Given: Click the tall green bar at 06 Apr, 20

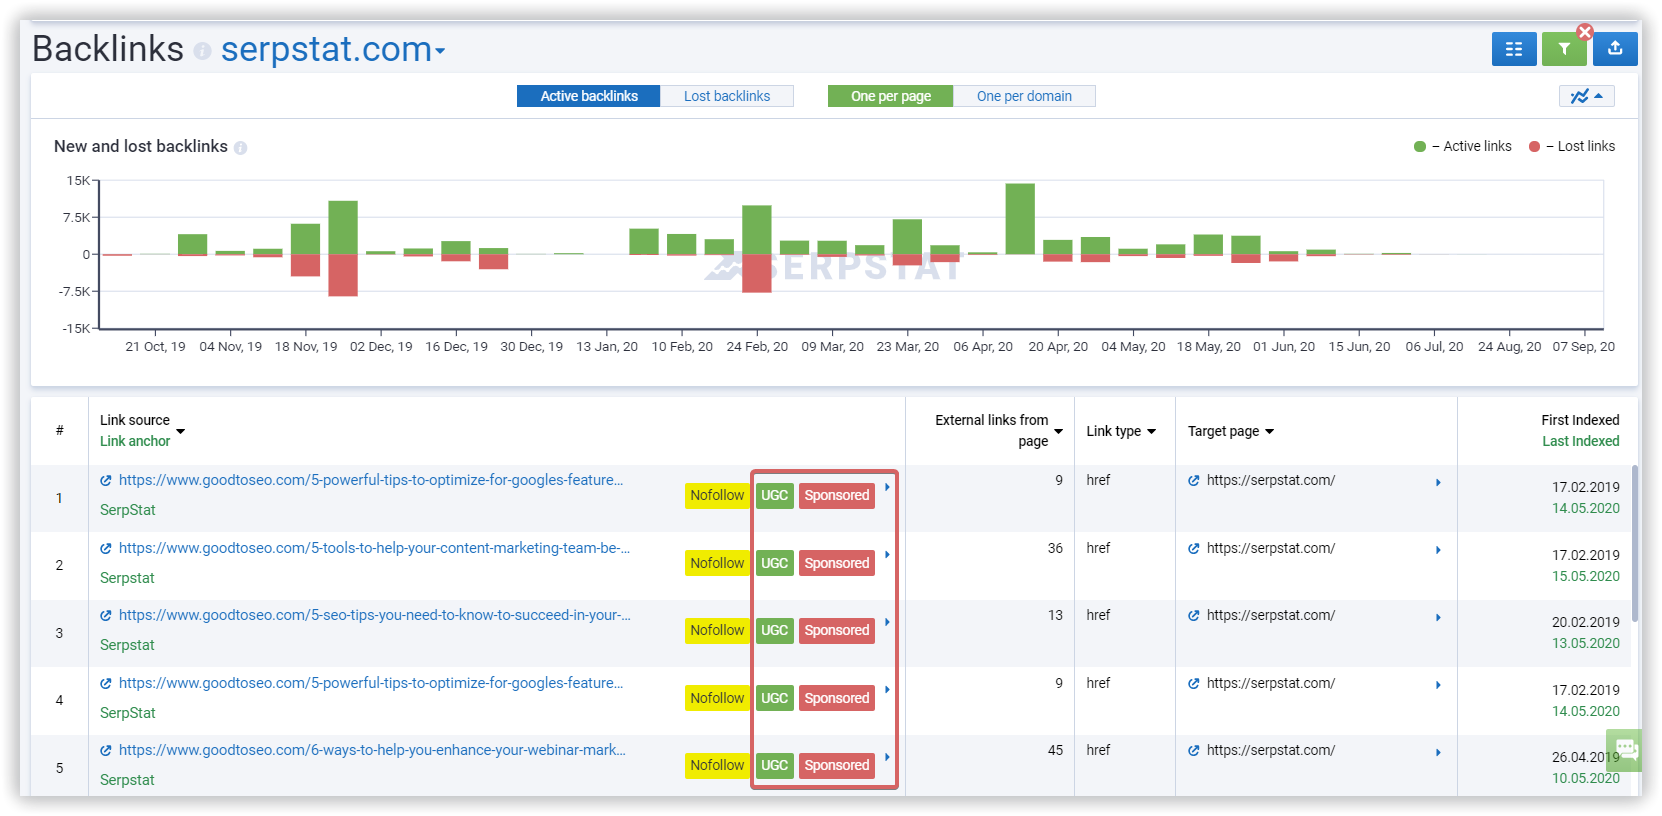Looking at the screenshot, I should coord(1020,219).
